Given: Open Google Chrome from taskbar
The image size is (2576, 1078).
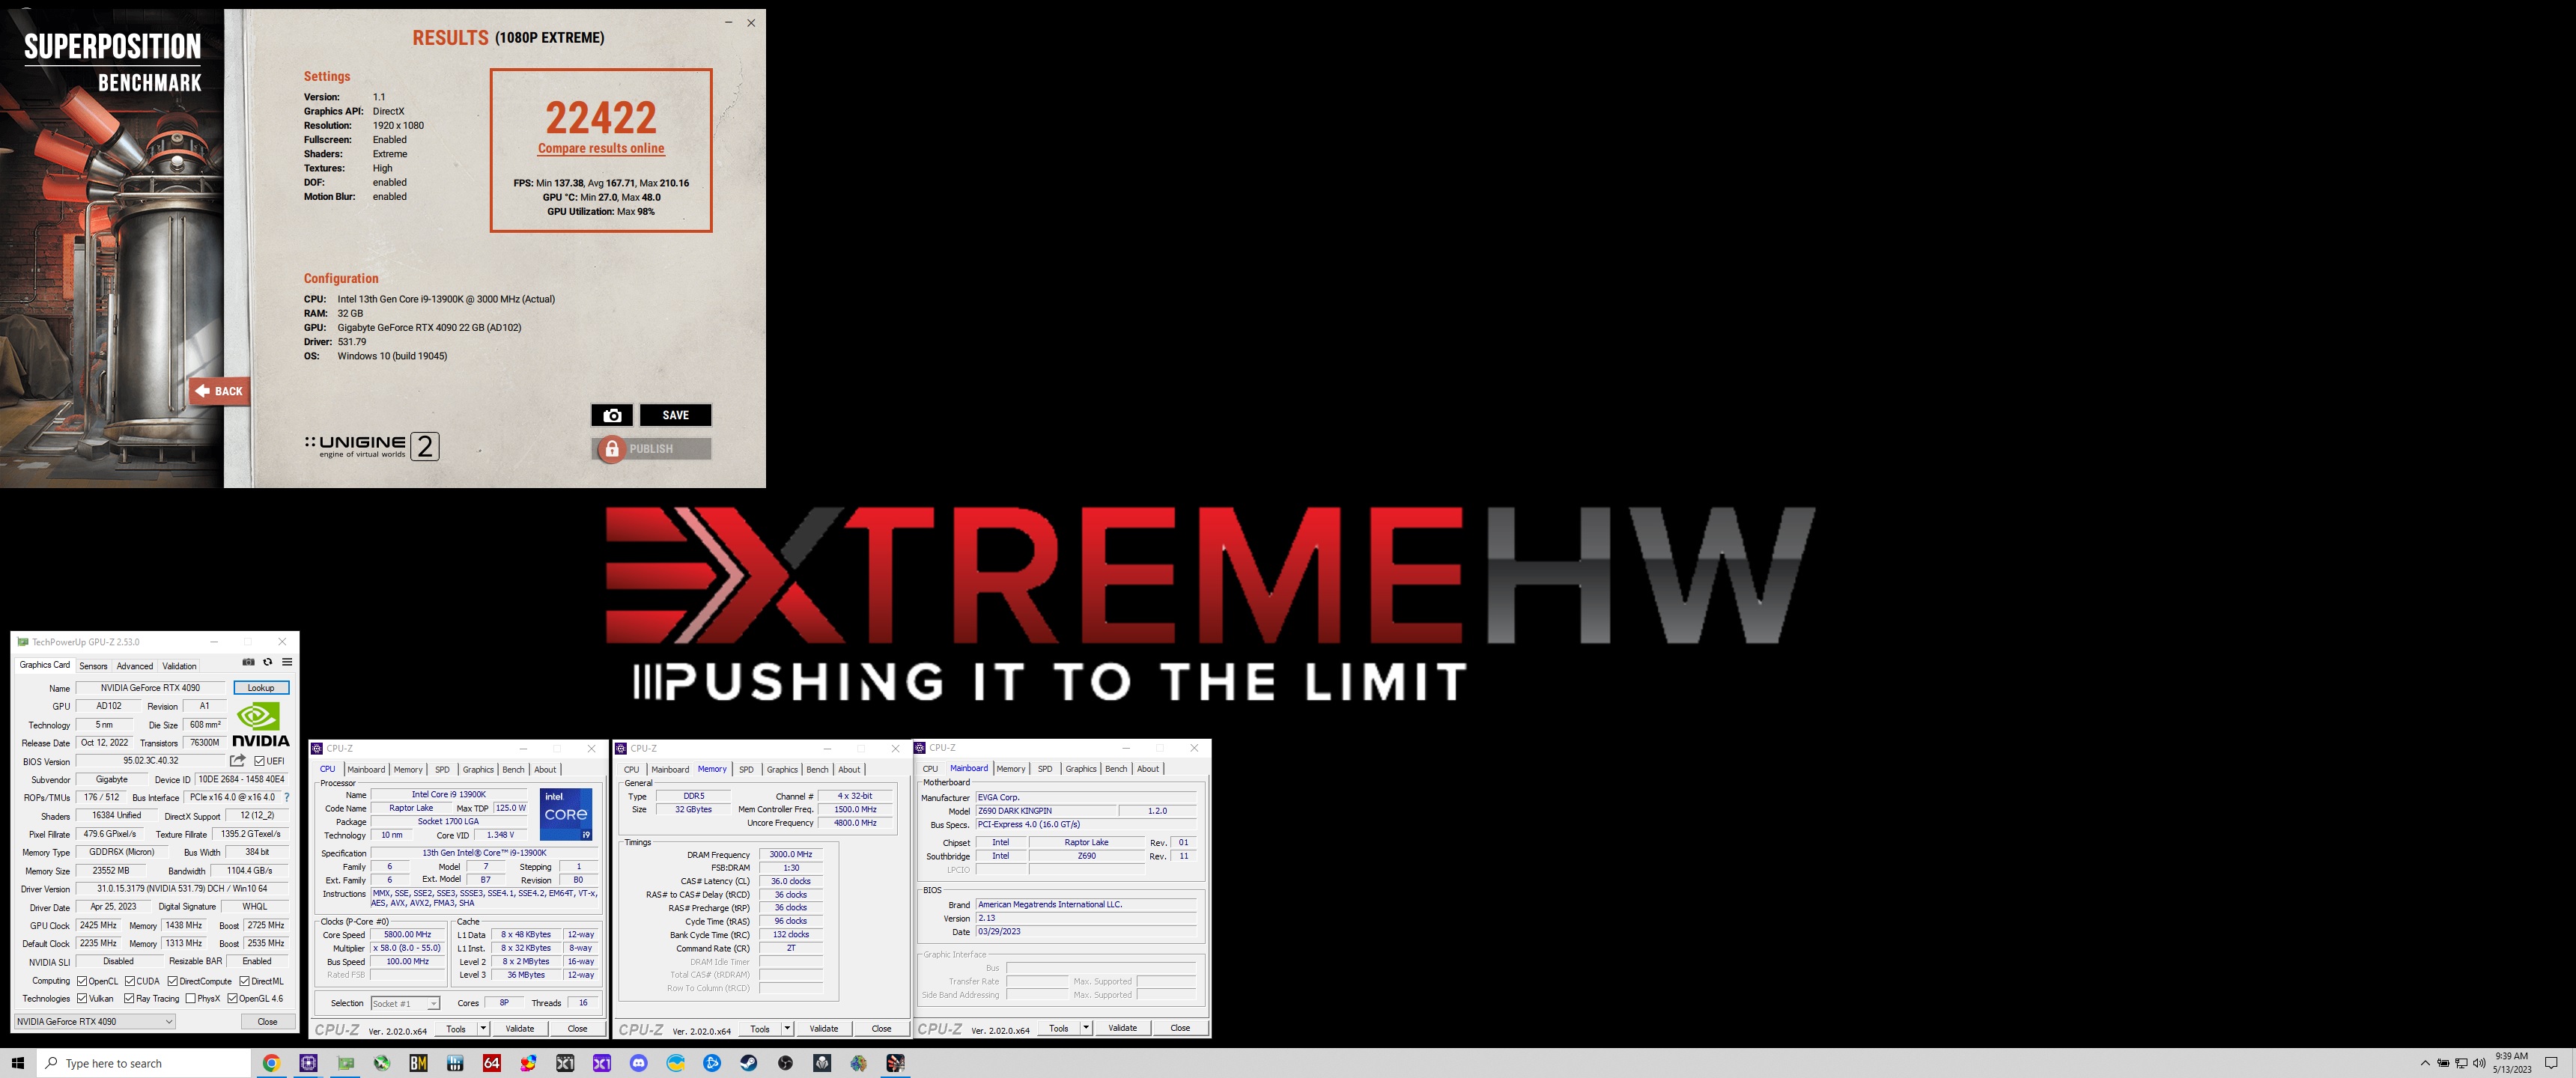Looking at the screenshot, I should (x=271, y=1063).
